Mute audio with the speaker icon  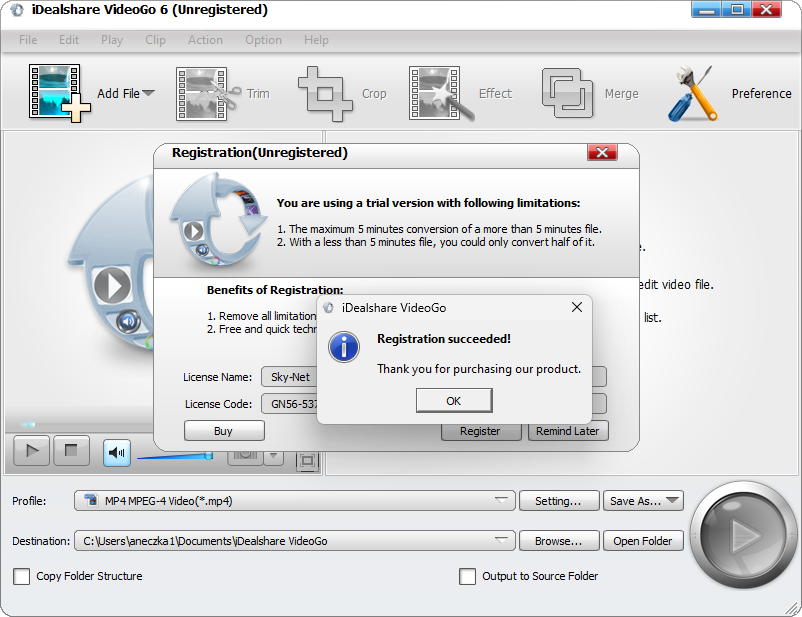(117, 453)
